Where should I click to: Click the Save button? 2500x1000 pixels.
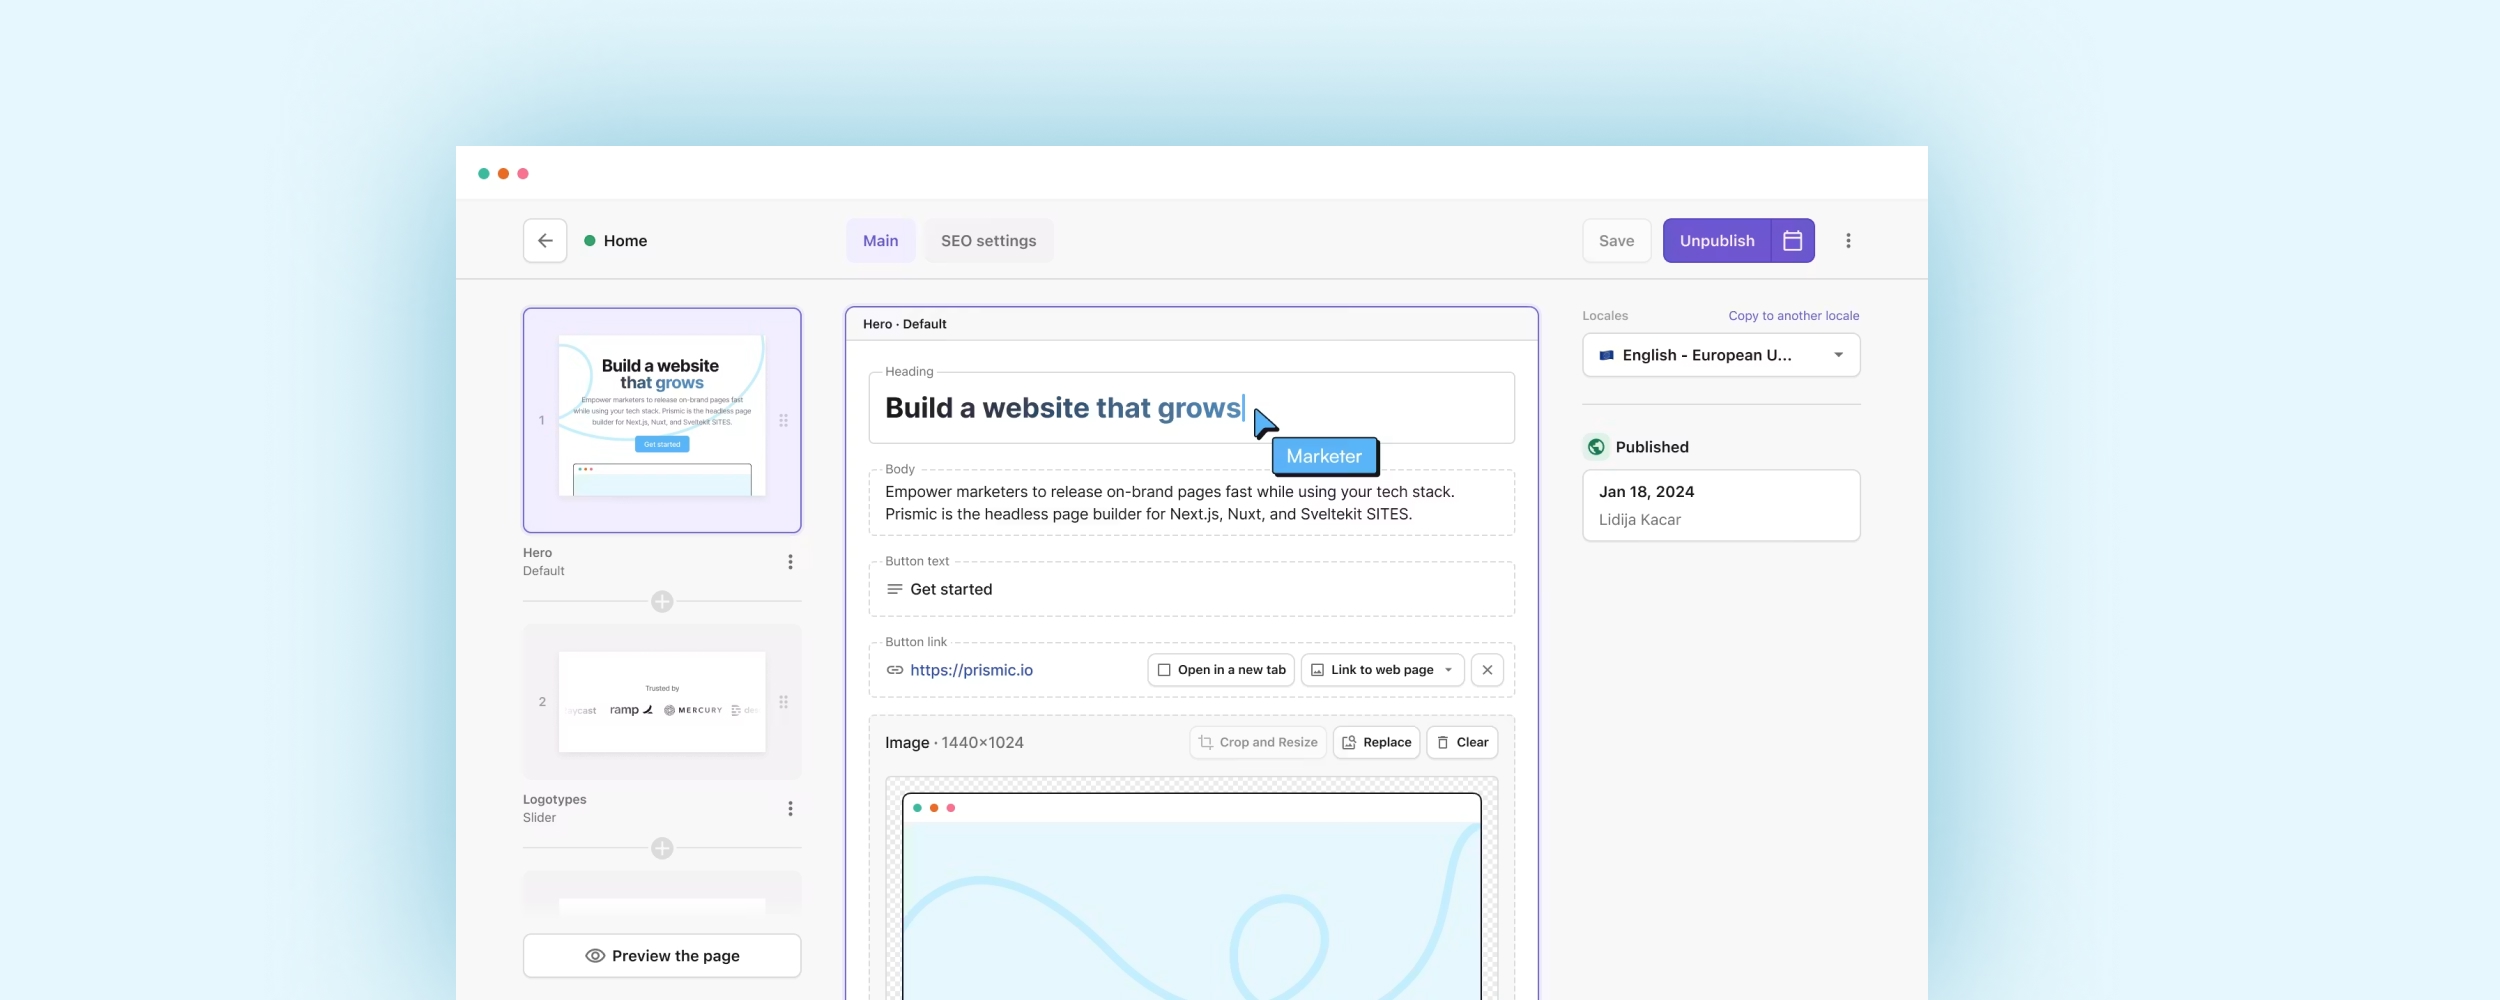click(x=1616, y=241)
